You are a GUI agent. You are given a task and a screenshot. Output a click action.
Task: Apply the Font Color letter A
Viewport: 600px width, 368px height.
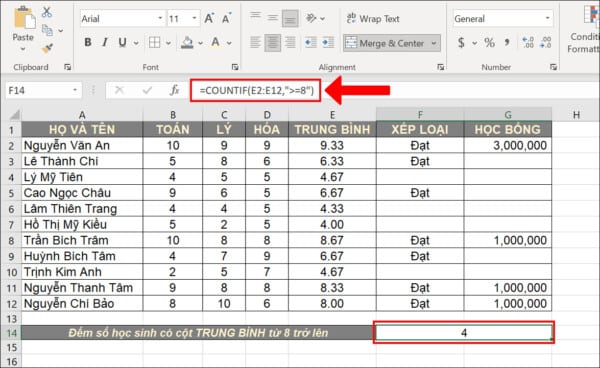click(x=215, y=42)
